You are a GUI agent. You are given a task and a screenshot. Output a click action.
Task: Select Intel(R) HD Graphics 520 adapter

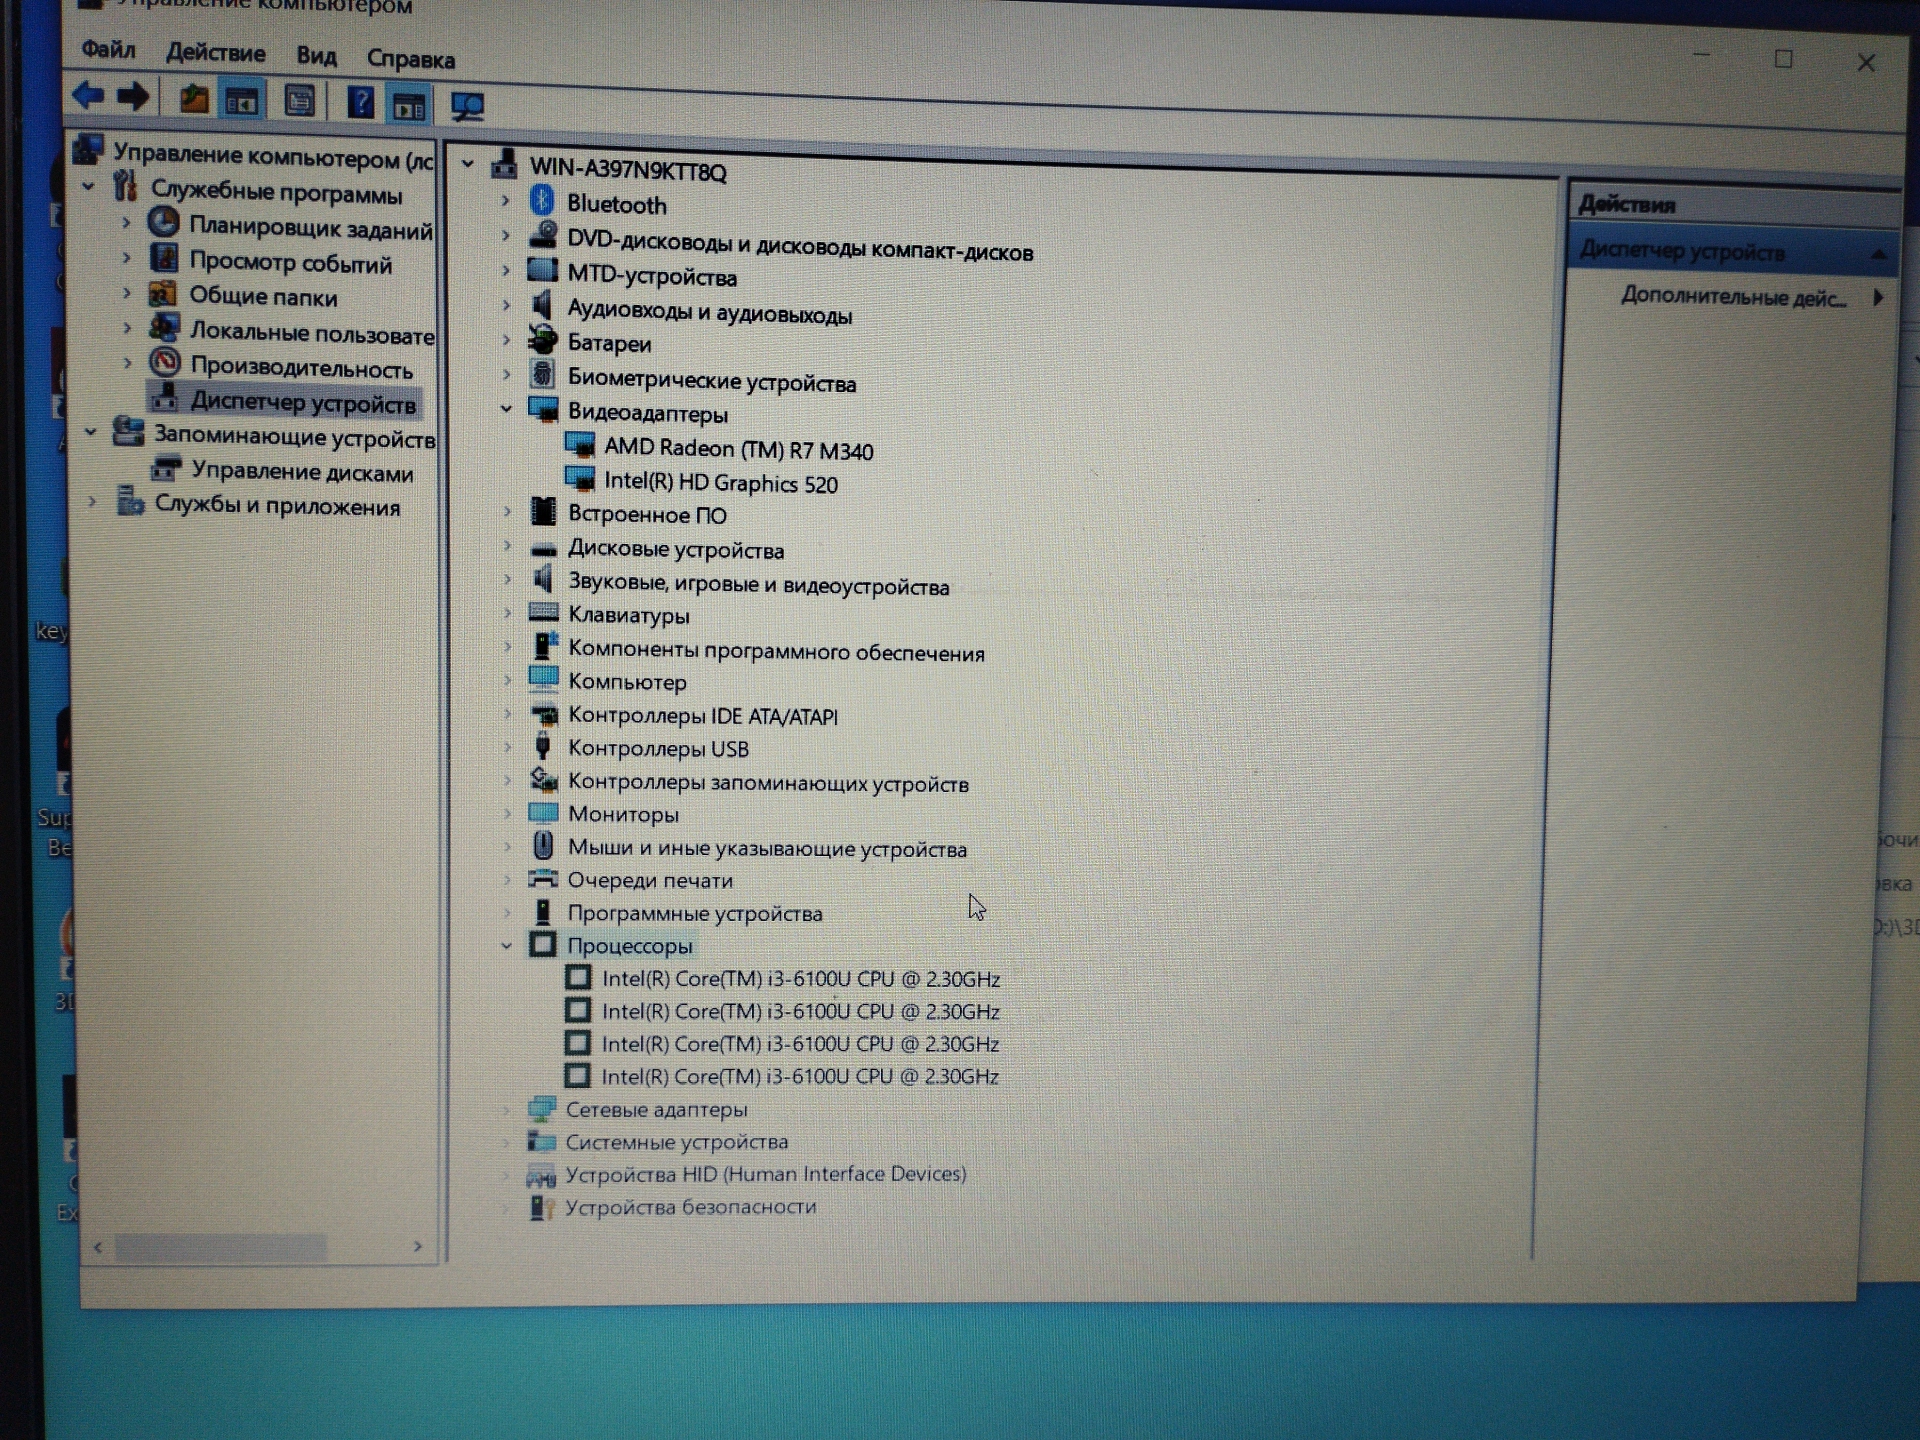[721, 482]
